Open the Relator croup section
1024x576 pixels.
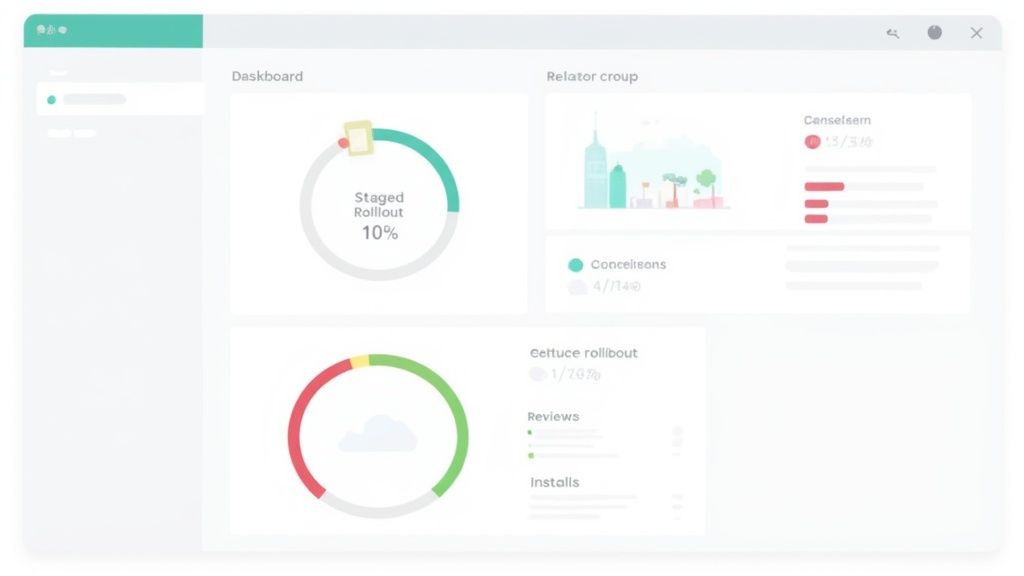pyautogui.click(x=592, y=76)
